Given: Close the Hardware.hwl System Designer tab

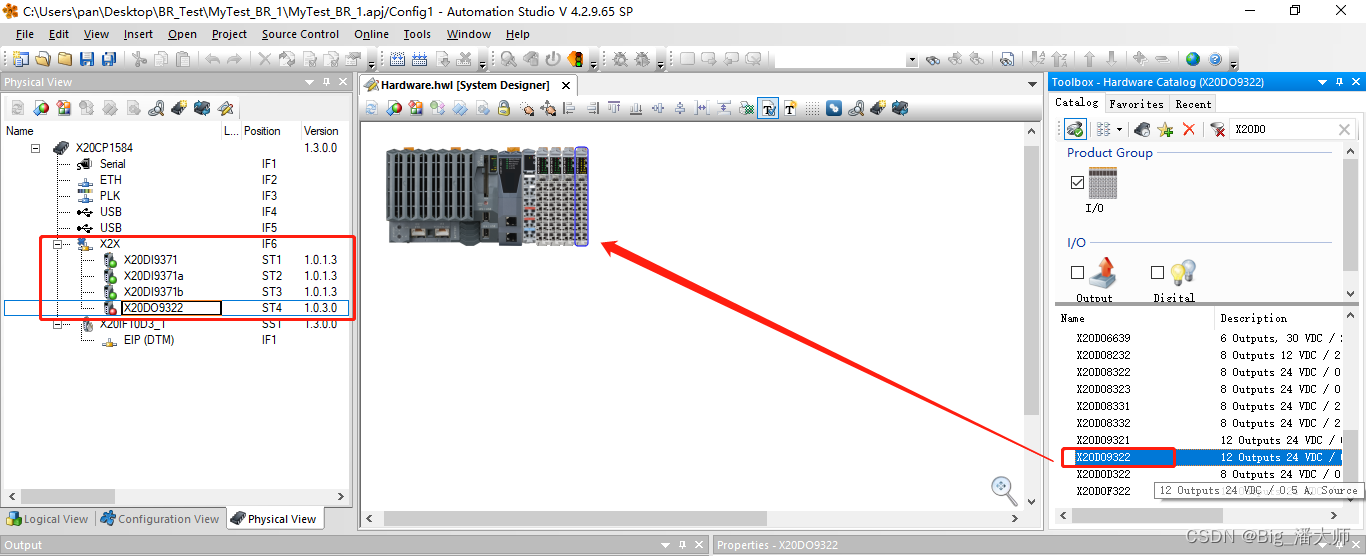Looking at the screenshot, I should pyautogui.click(x=565, y=86).
